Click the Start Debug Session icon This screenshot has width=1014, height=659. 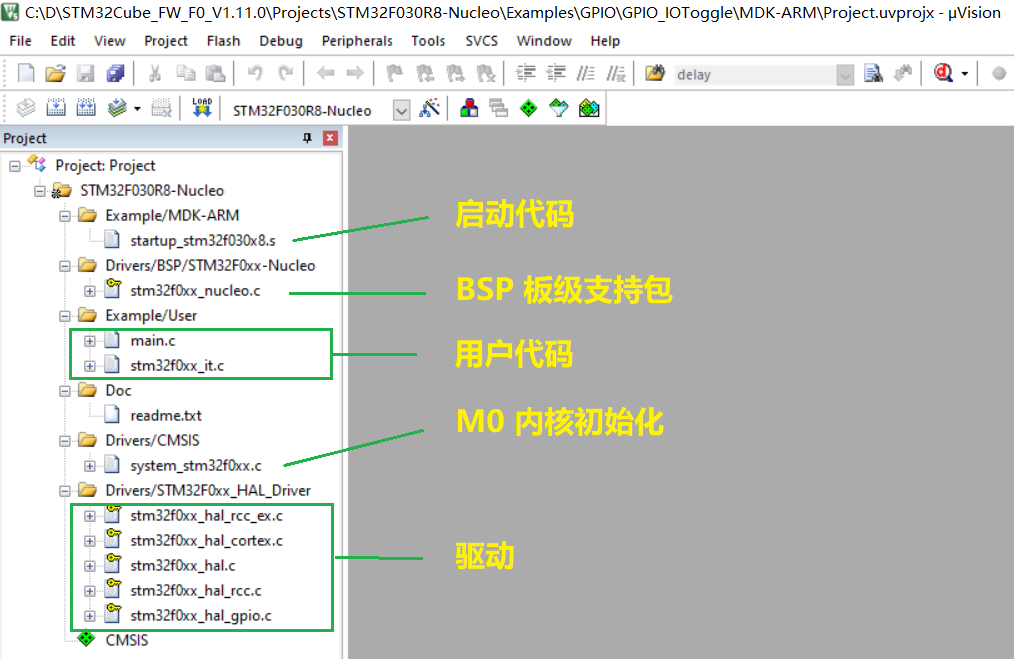point(944,73)
